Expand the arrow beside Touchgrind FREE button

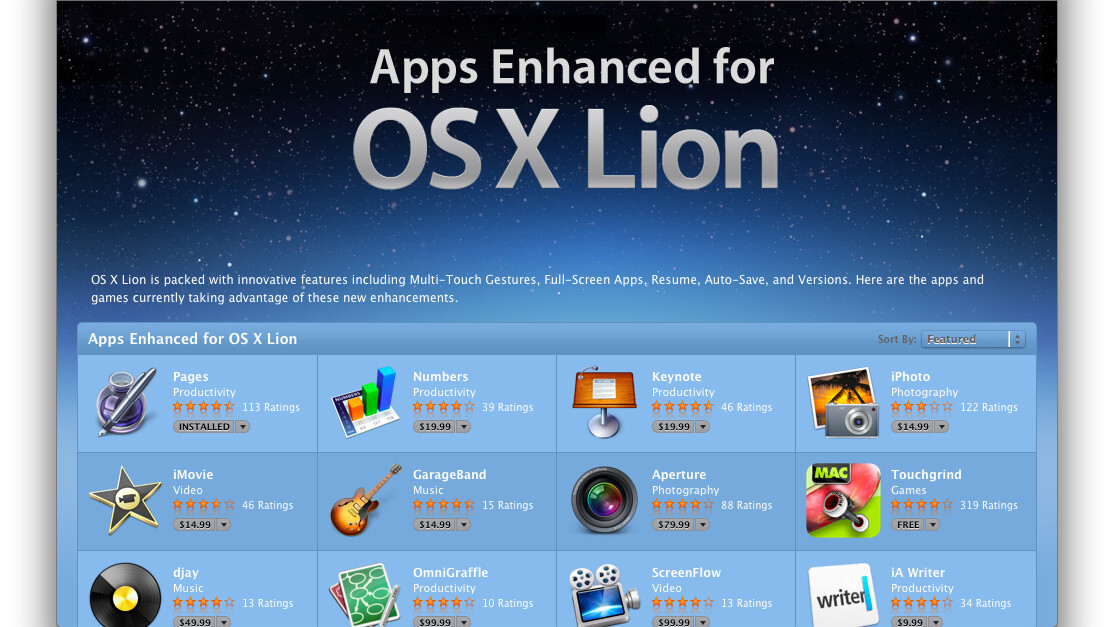click(932, 525)
